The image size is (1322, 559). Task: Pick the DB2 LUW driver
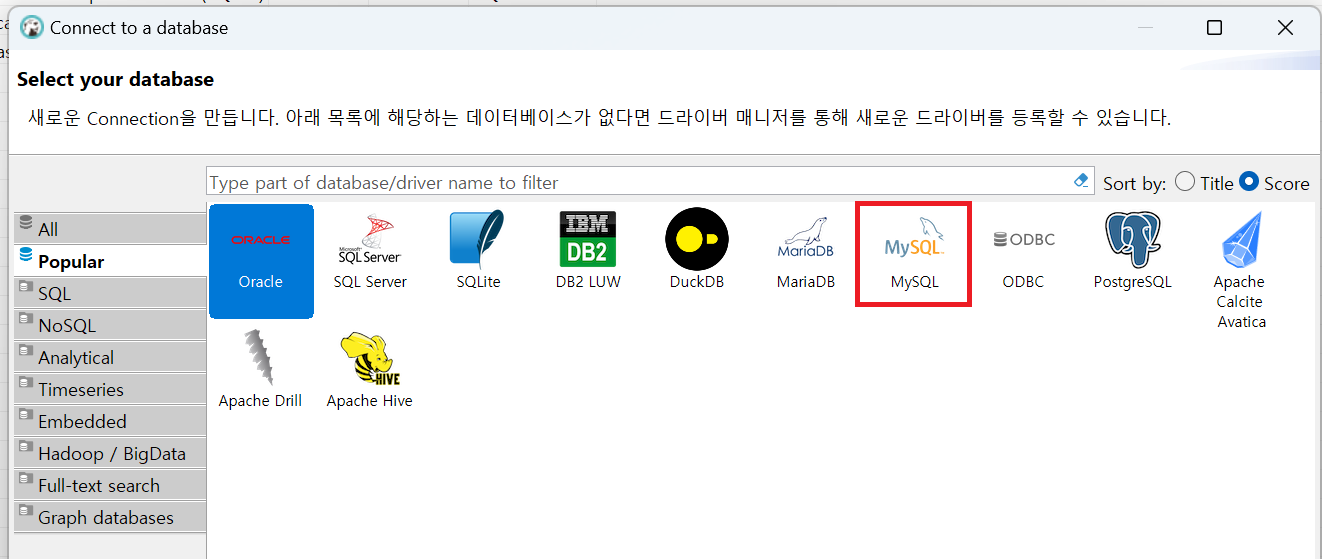click(588, 250)
